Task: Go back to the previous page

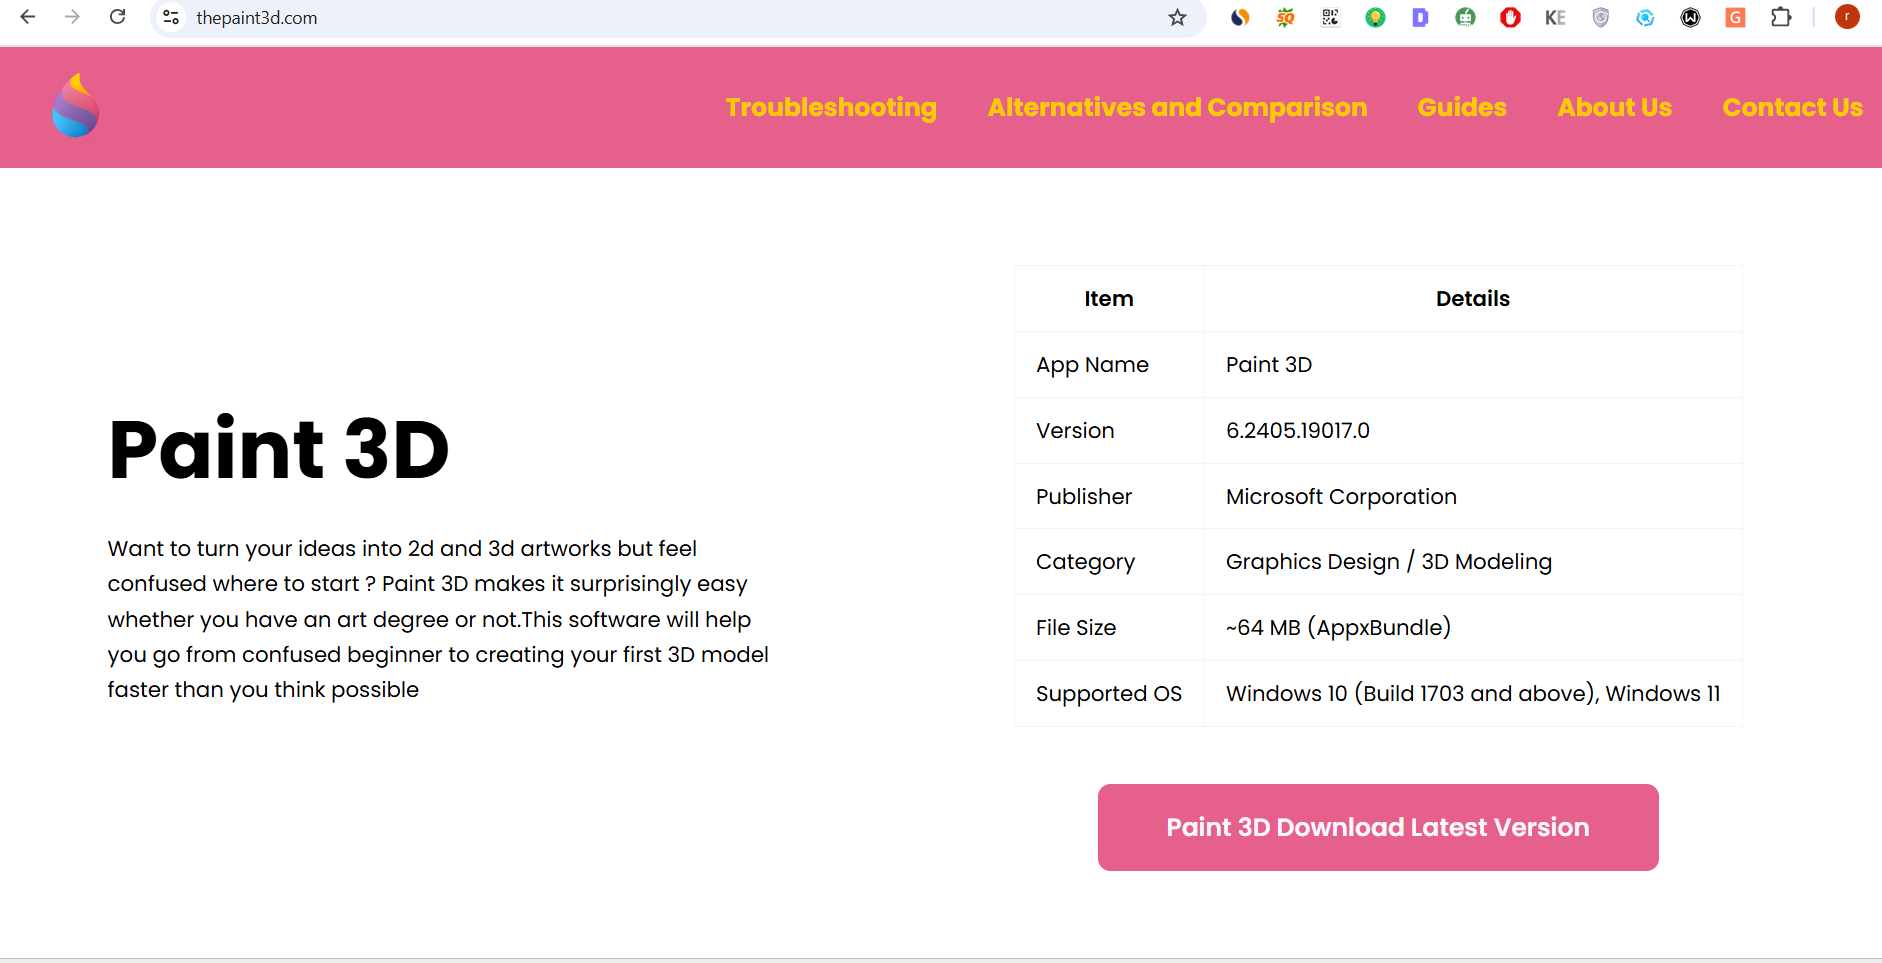Action: tap(28, 17)
